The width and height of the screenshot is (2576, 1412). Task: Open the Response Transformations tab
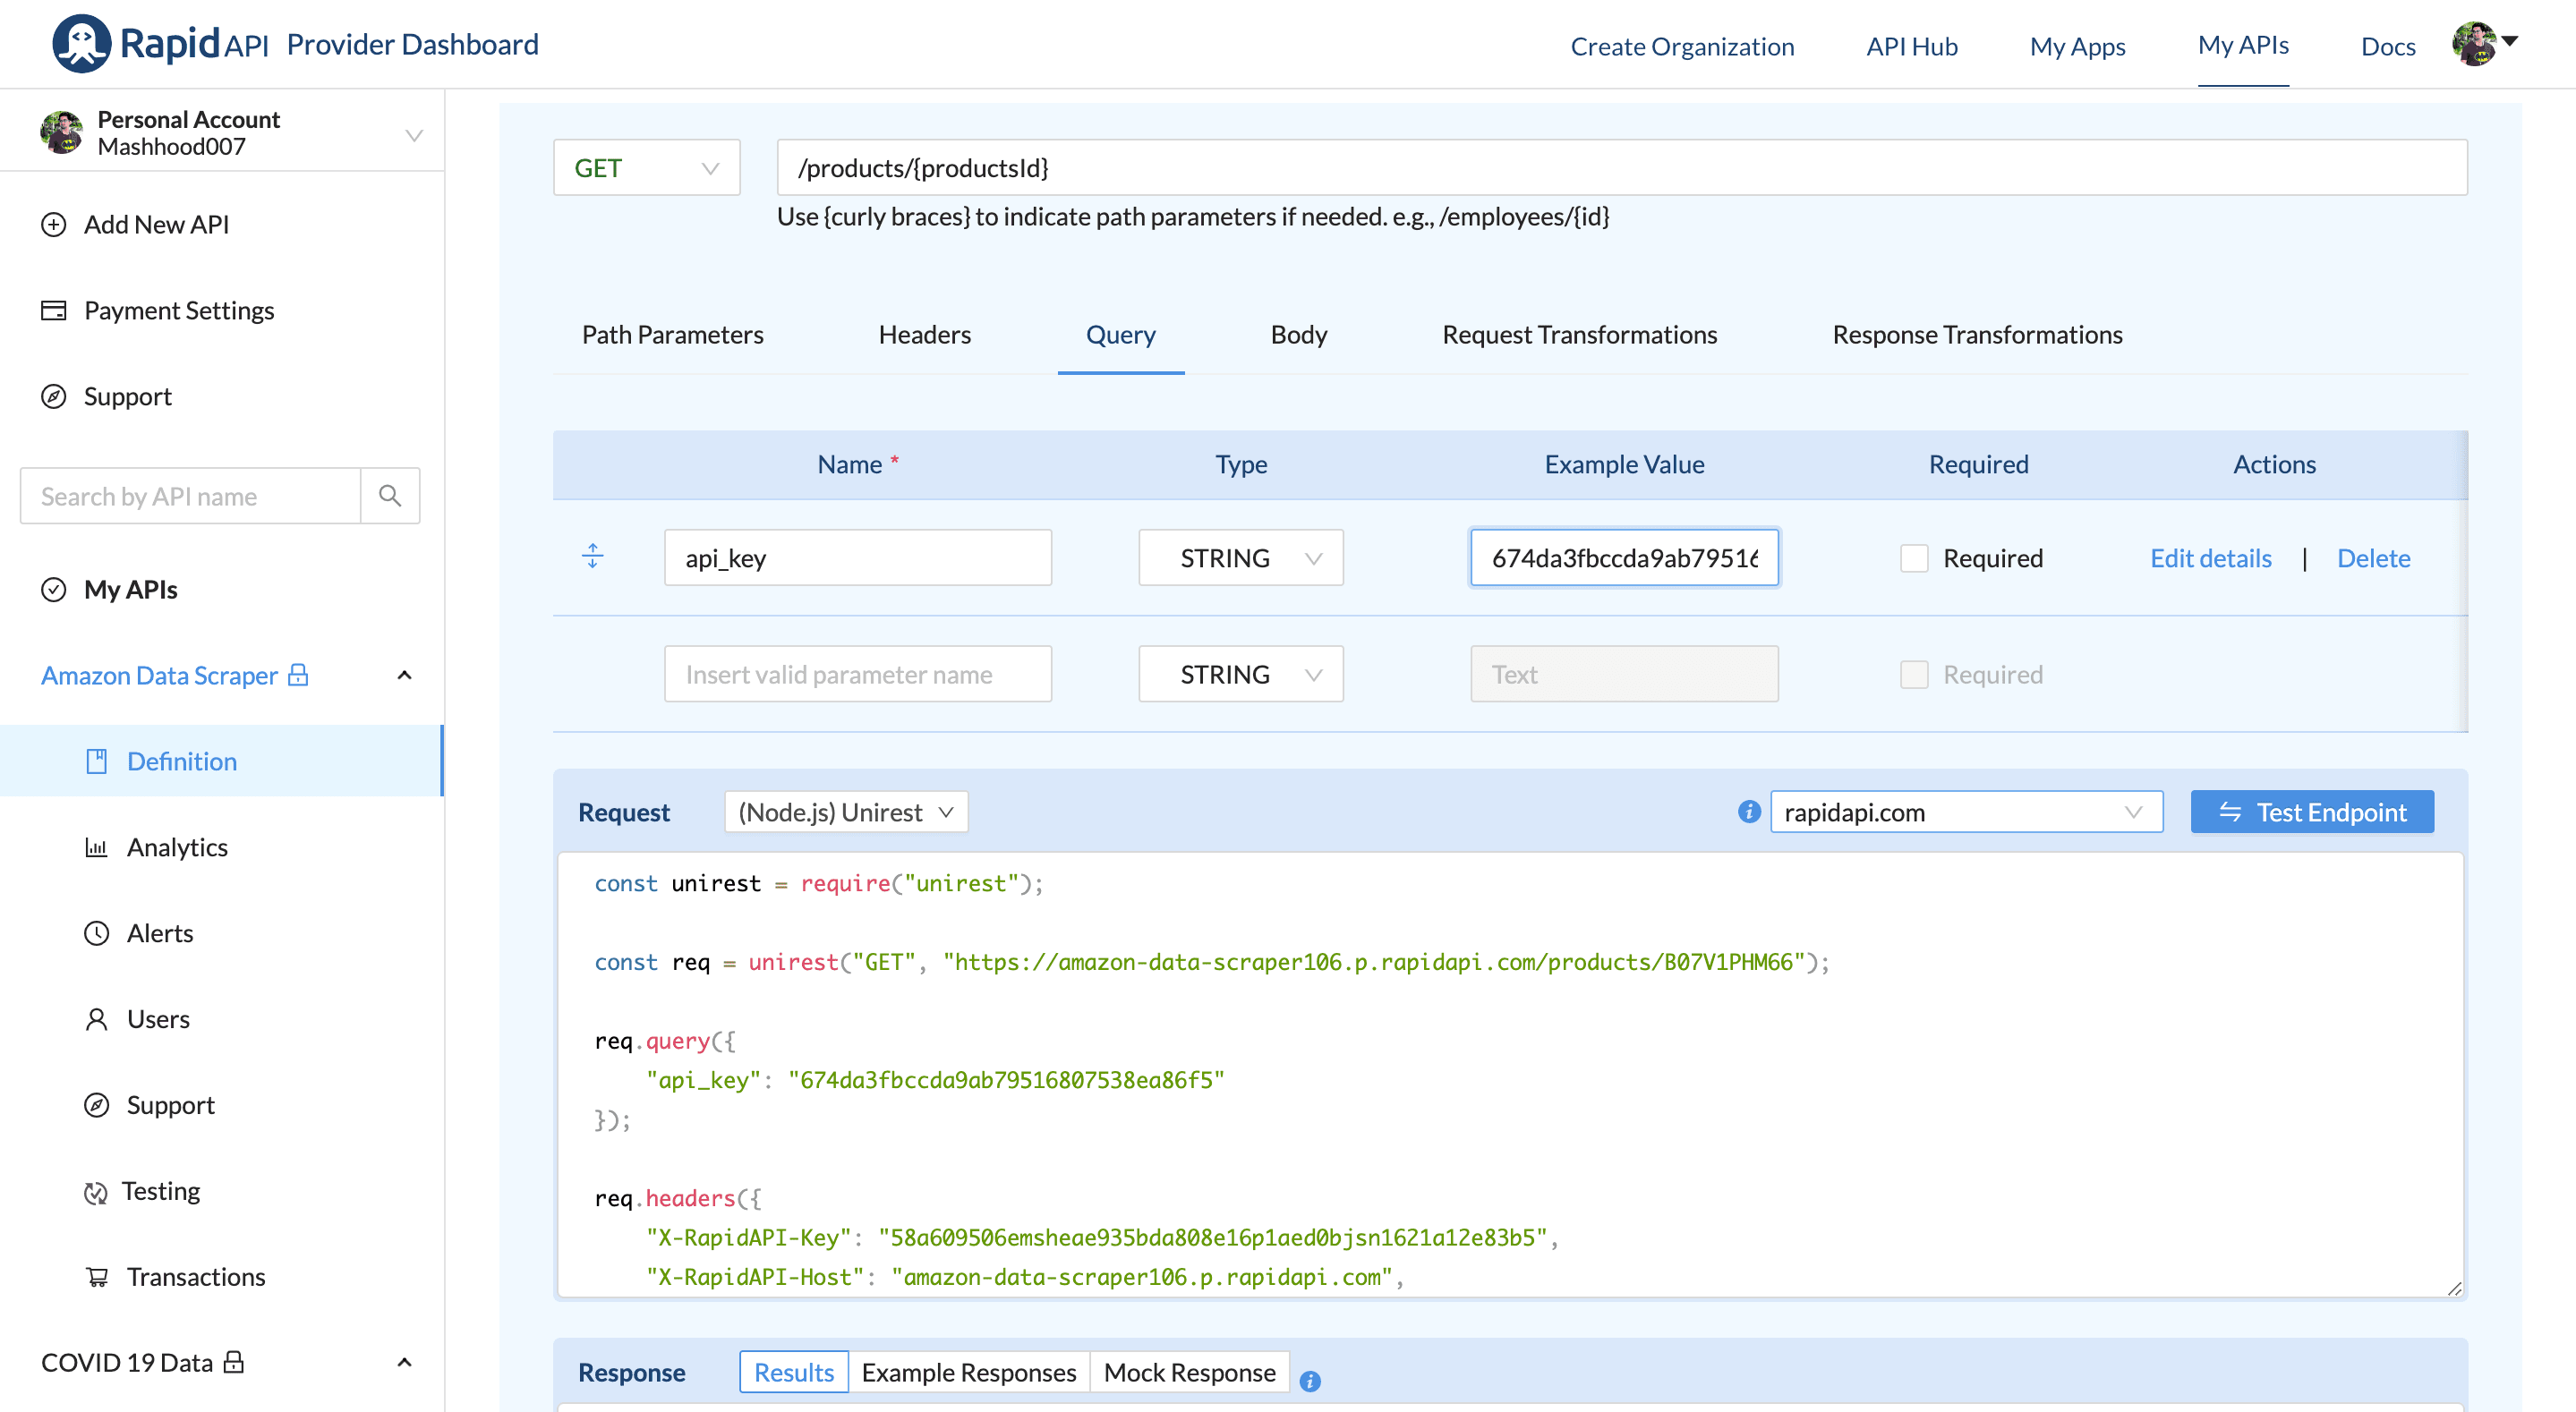pyautogui.click(x=1977, y=334)
